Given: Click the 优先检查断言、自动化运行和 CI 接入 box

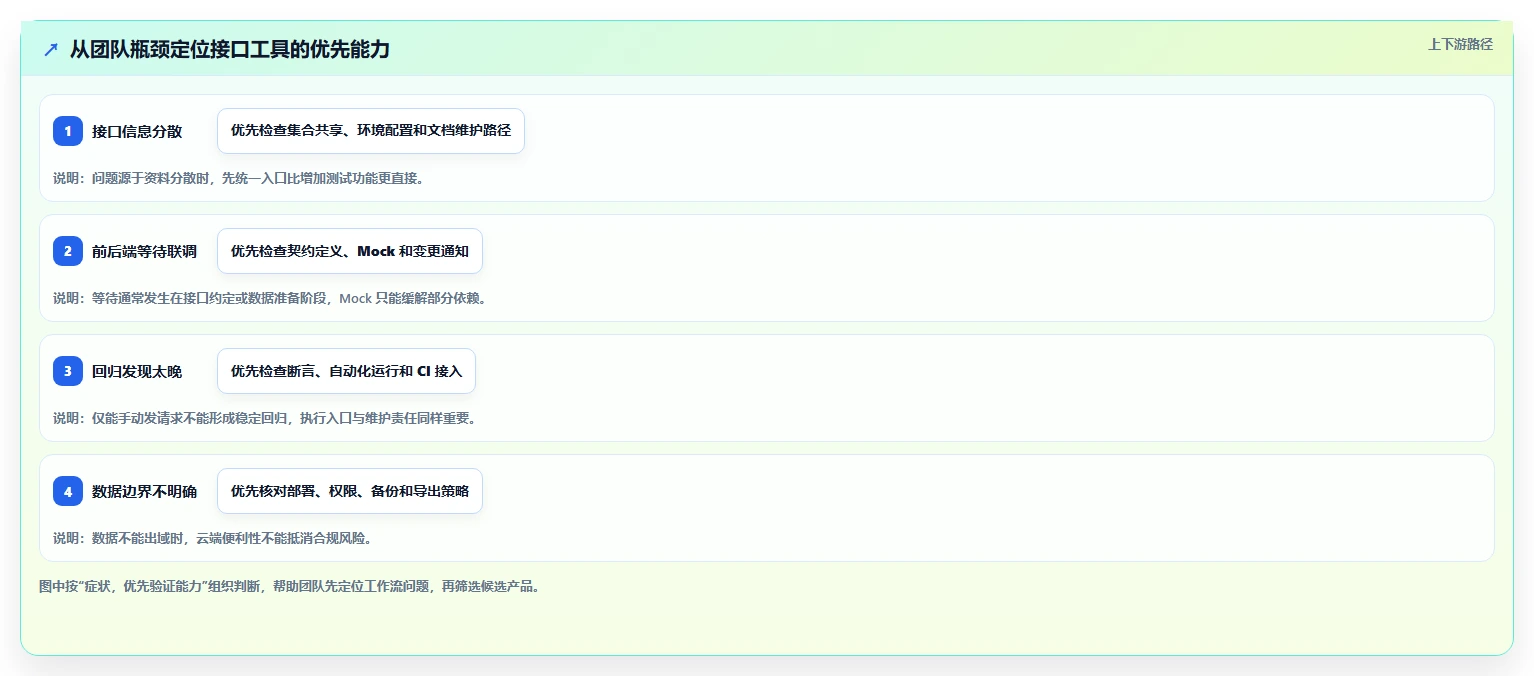Looking at the screenshot, I should tap(346, 371).
